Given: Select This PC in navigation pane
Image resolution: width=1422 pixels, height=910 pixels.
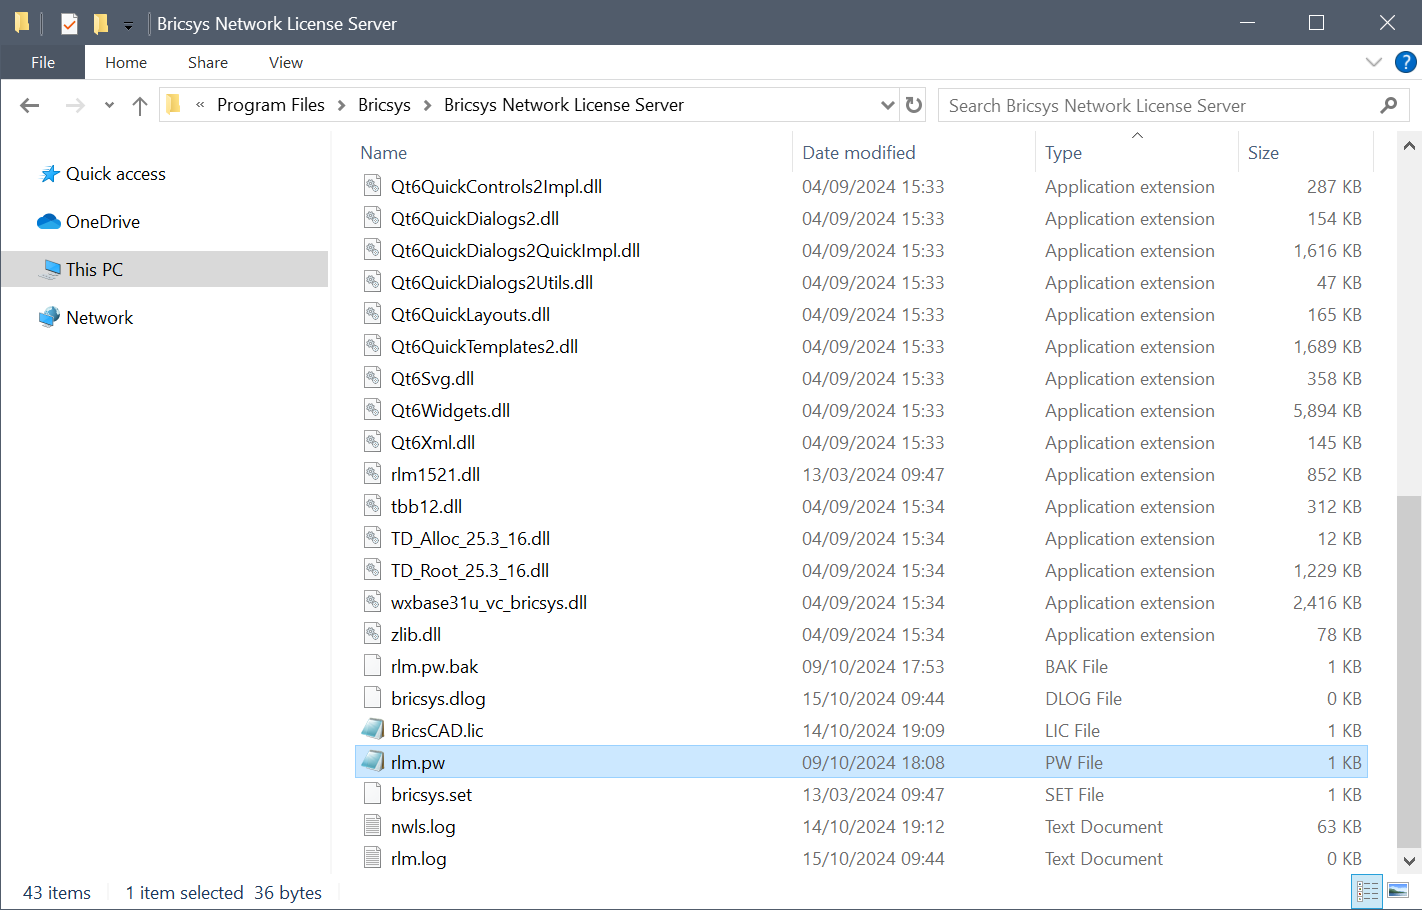Looking at the screenshot, I should [94, 269].
